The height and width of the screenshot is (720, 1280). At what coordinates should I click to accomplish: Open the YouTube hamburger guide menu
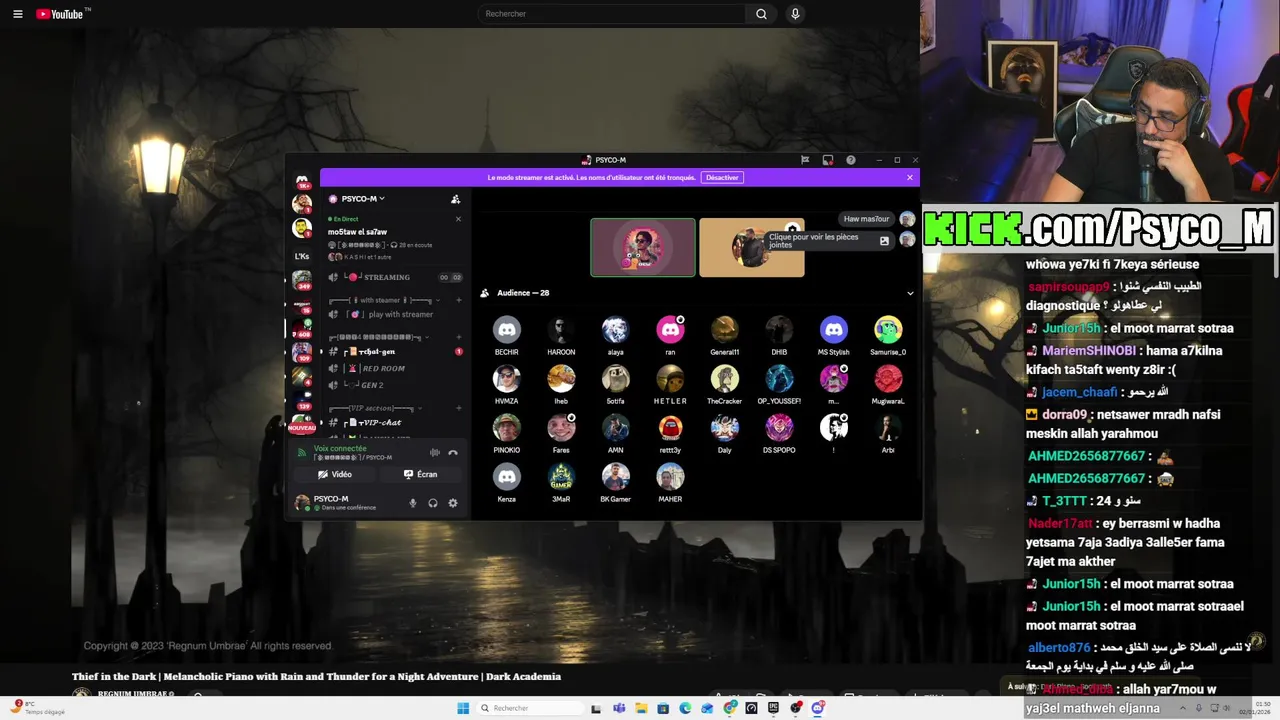click(x=17, y=14)
